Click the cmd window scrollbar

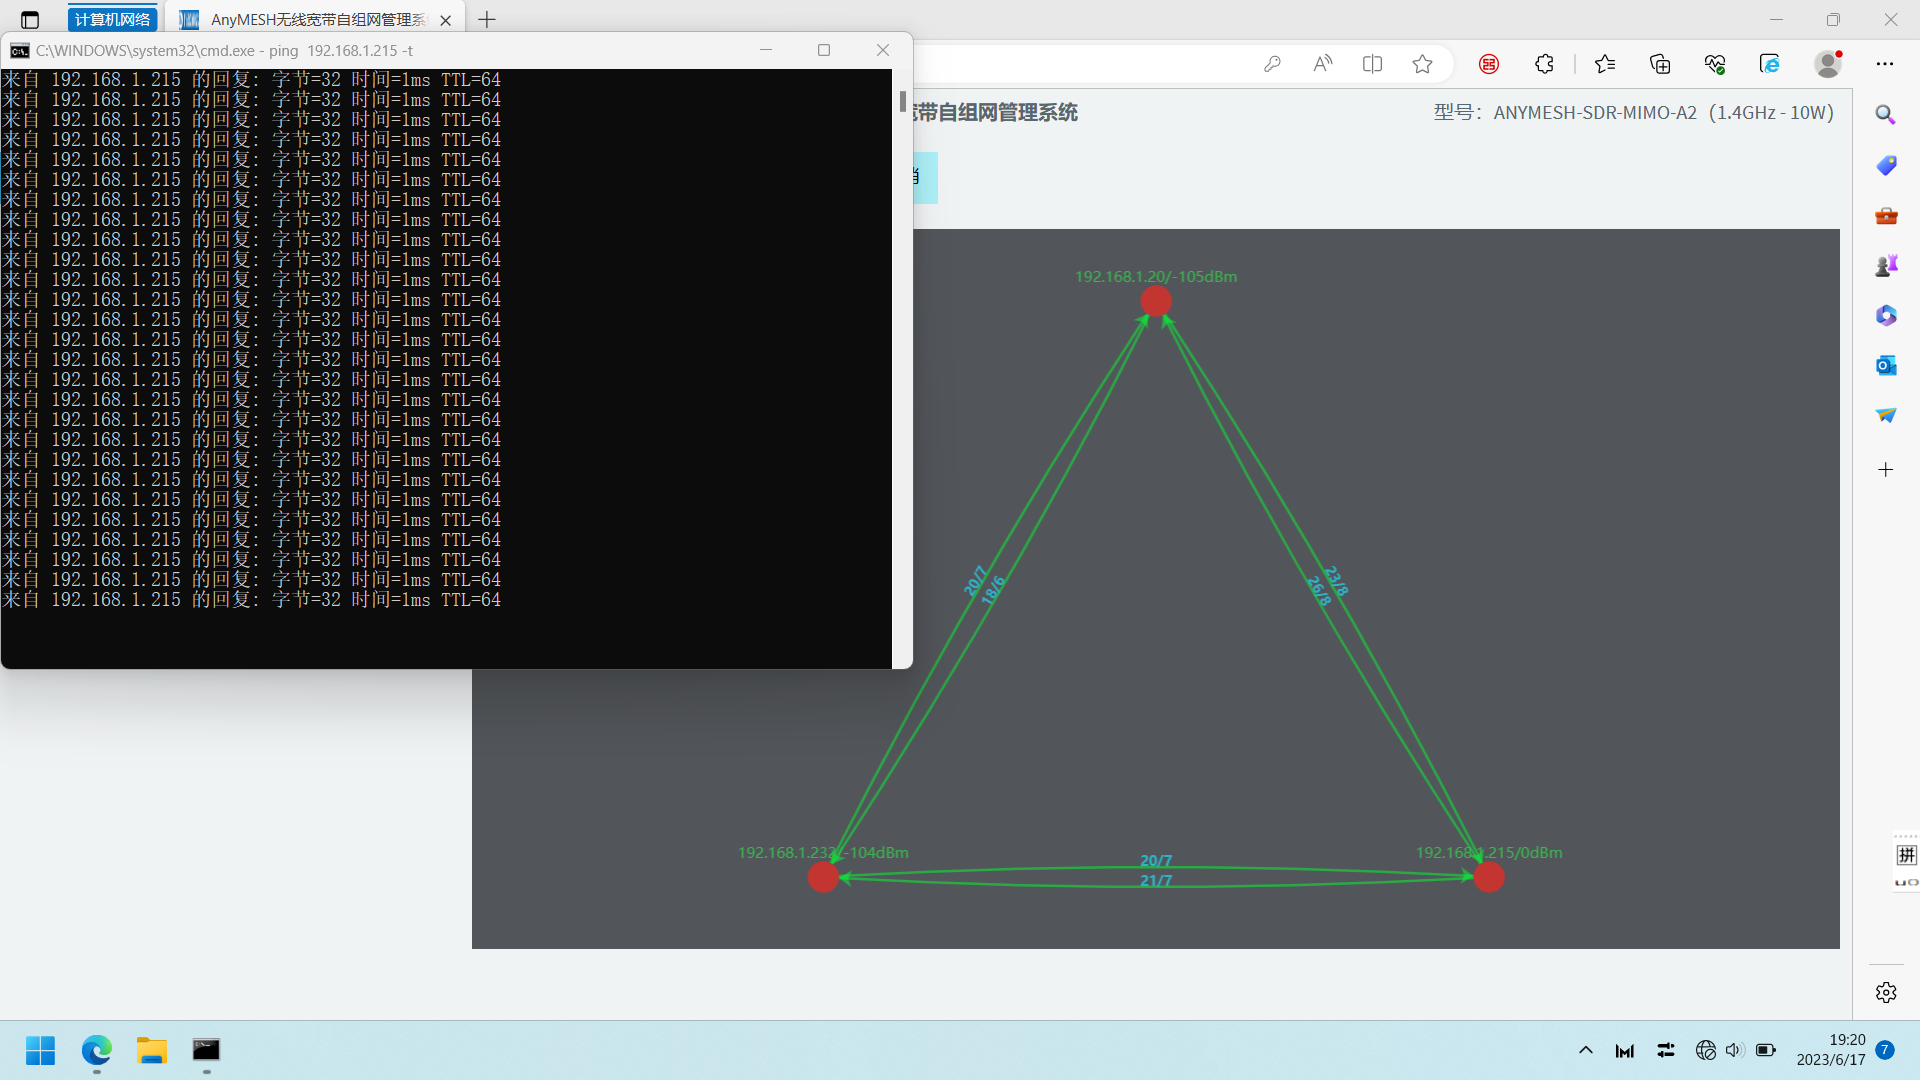click(902, 101)
